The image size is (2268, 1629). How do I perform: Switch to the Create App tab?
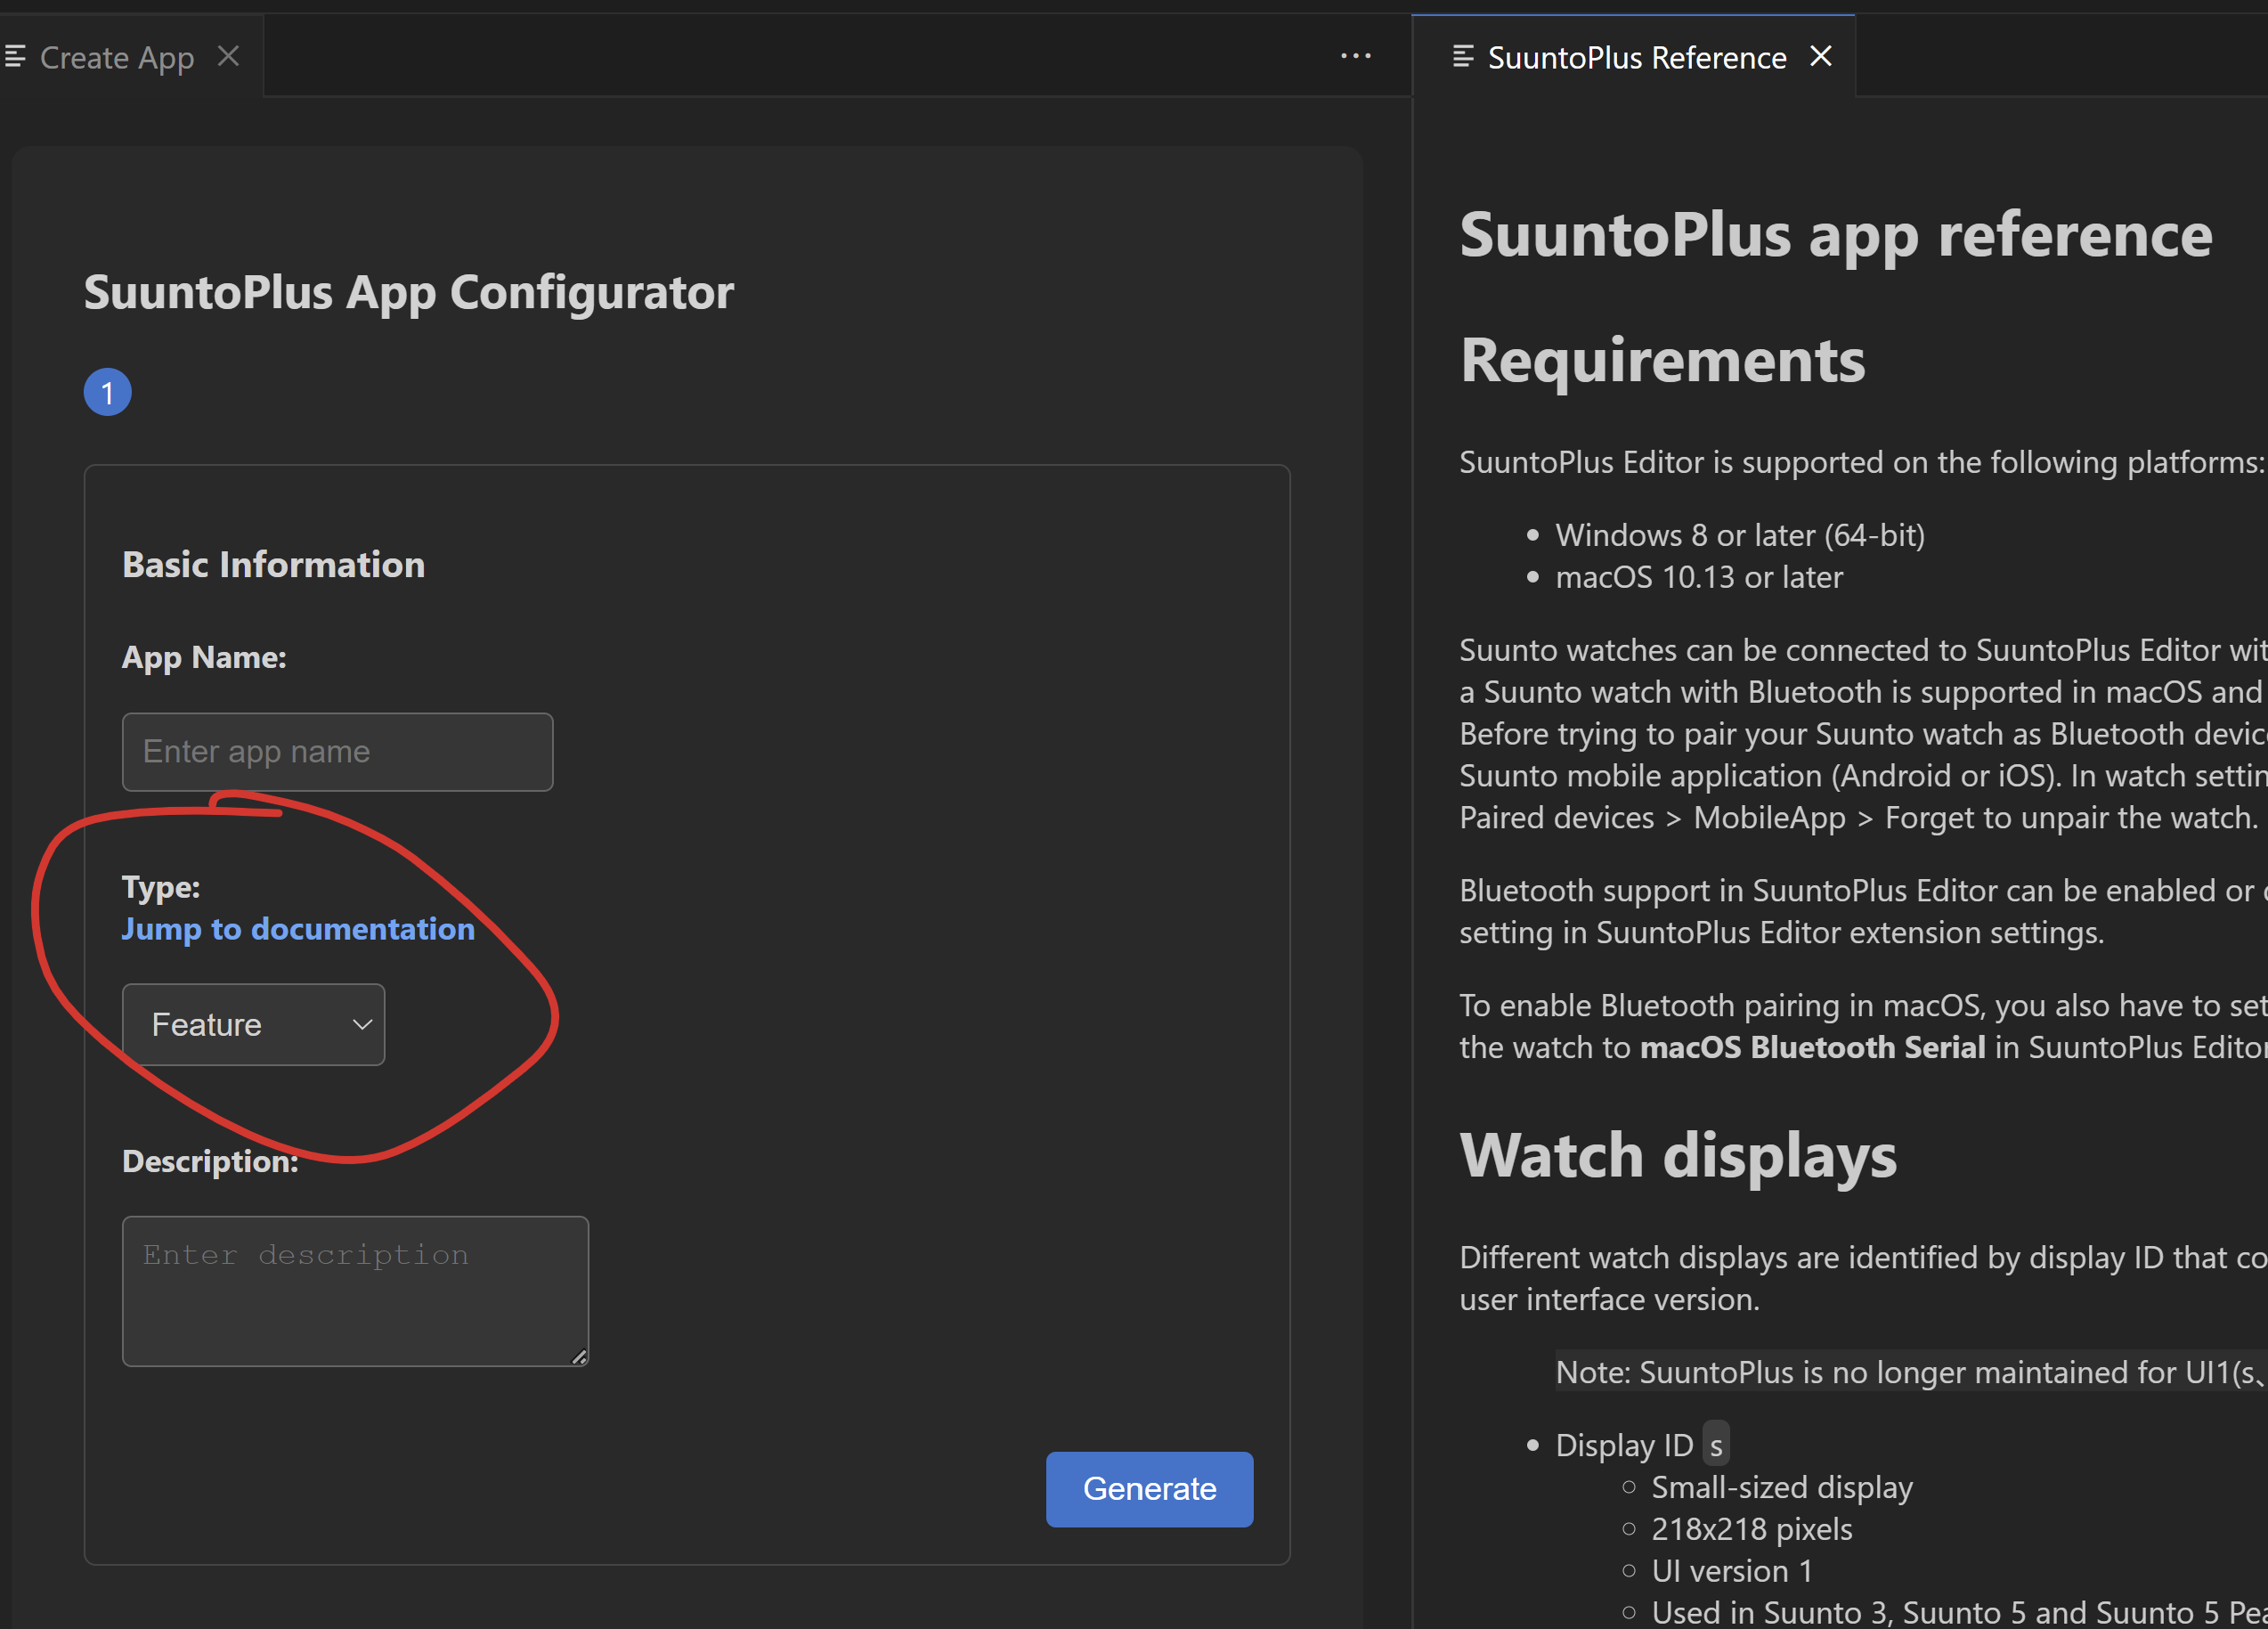point(116,58)
